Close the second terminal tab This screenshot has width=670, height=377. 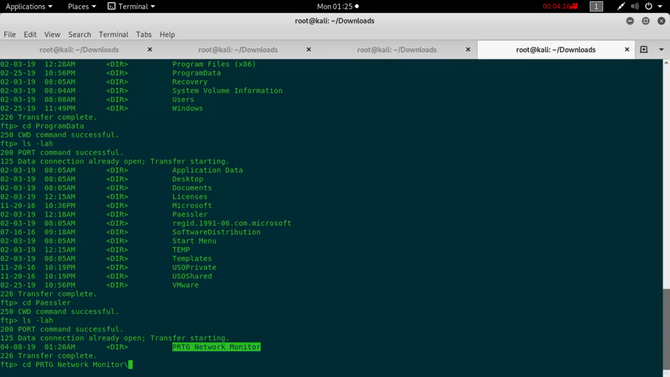(309, 50)
